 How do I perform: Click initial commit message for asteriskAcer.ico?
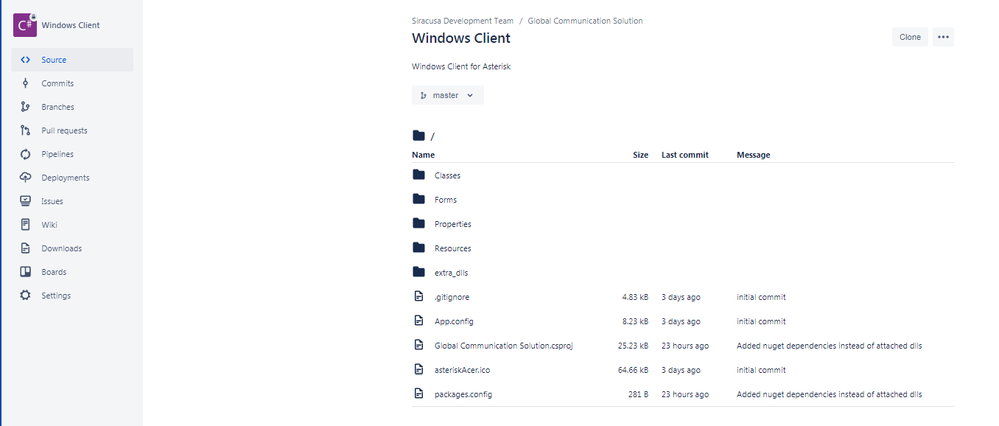[x=761, y=370]
